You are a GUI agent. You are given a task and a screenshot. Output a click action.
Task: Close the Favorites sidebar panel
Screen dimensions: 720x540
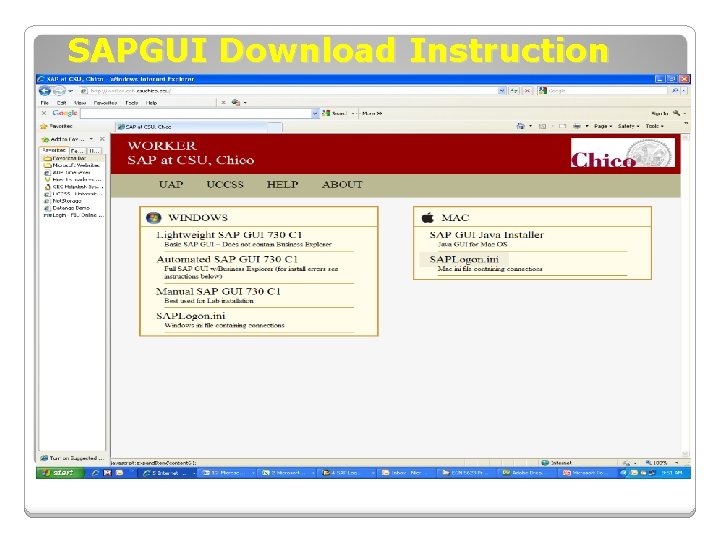point(102,139)
